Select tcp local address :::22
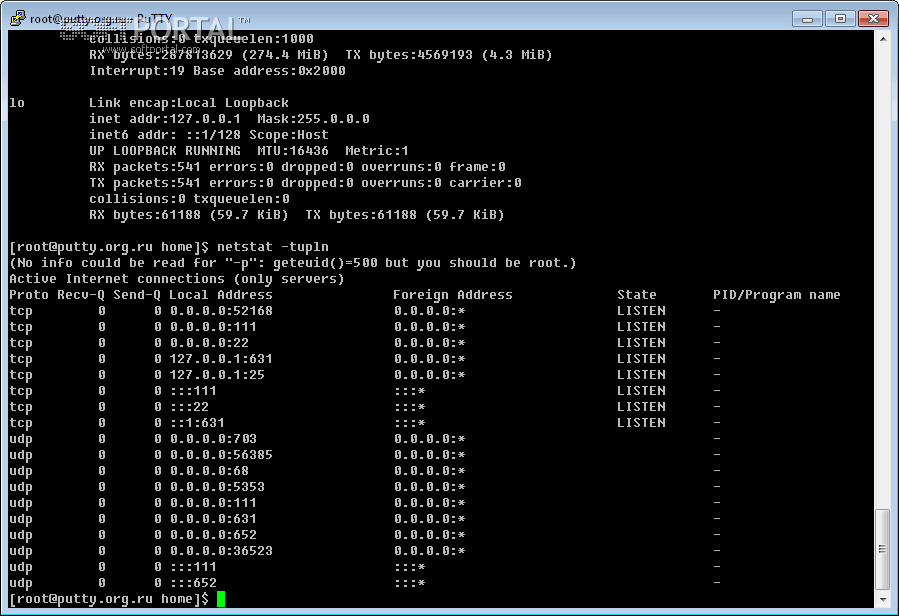Screen dimensions: 899x616 (x=189, y=407)
